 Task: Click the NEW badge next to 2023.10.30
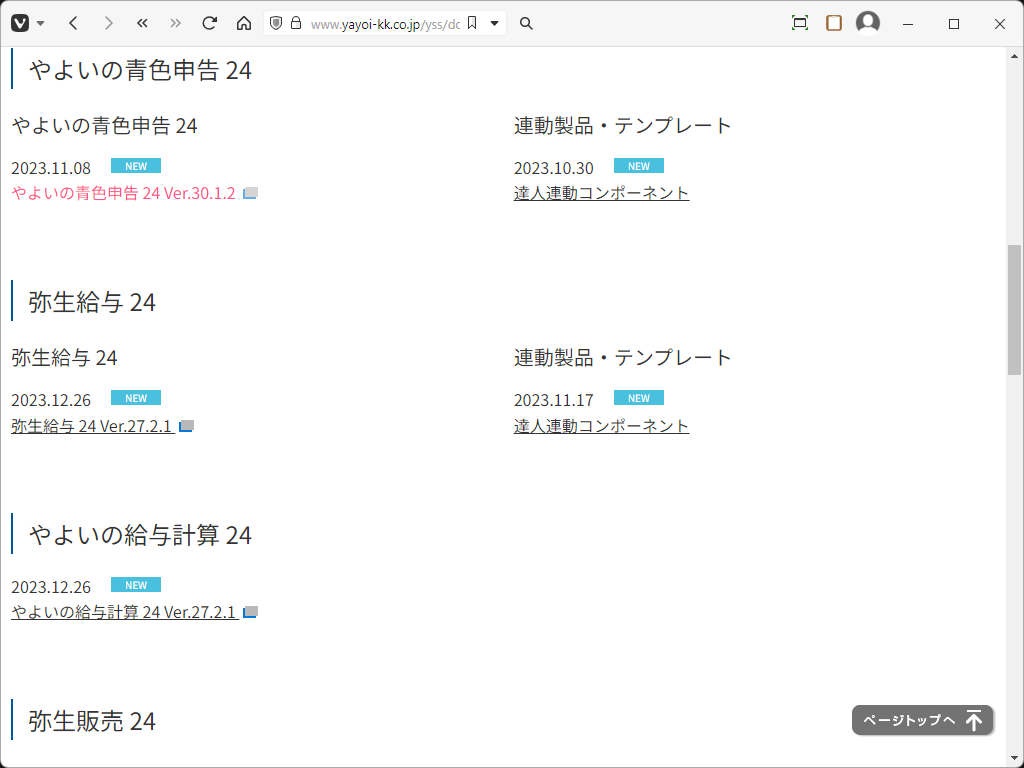click(639, 166)
